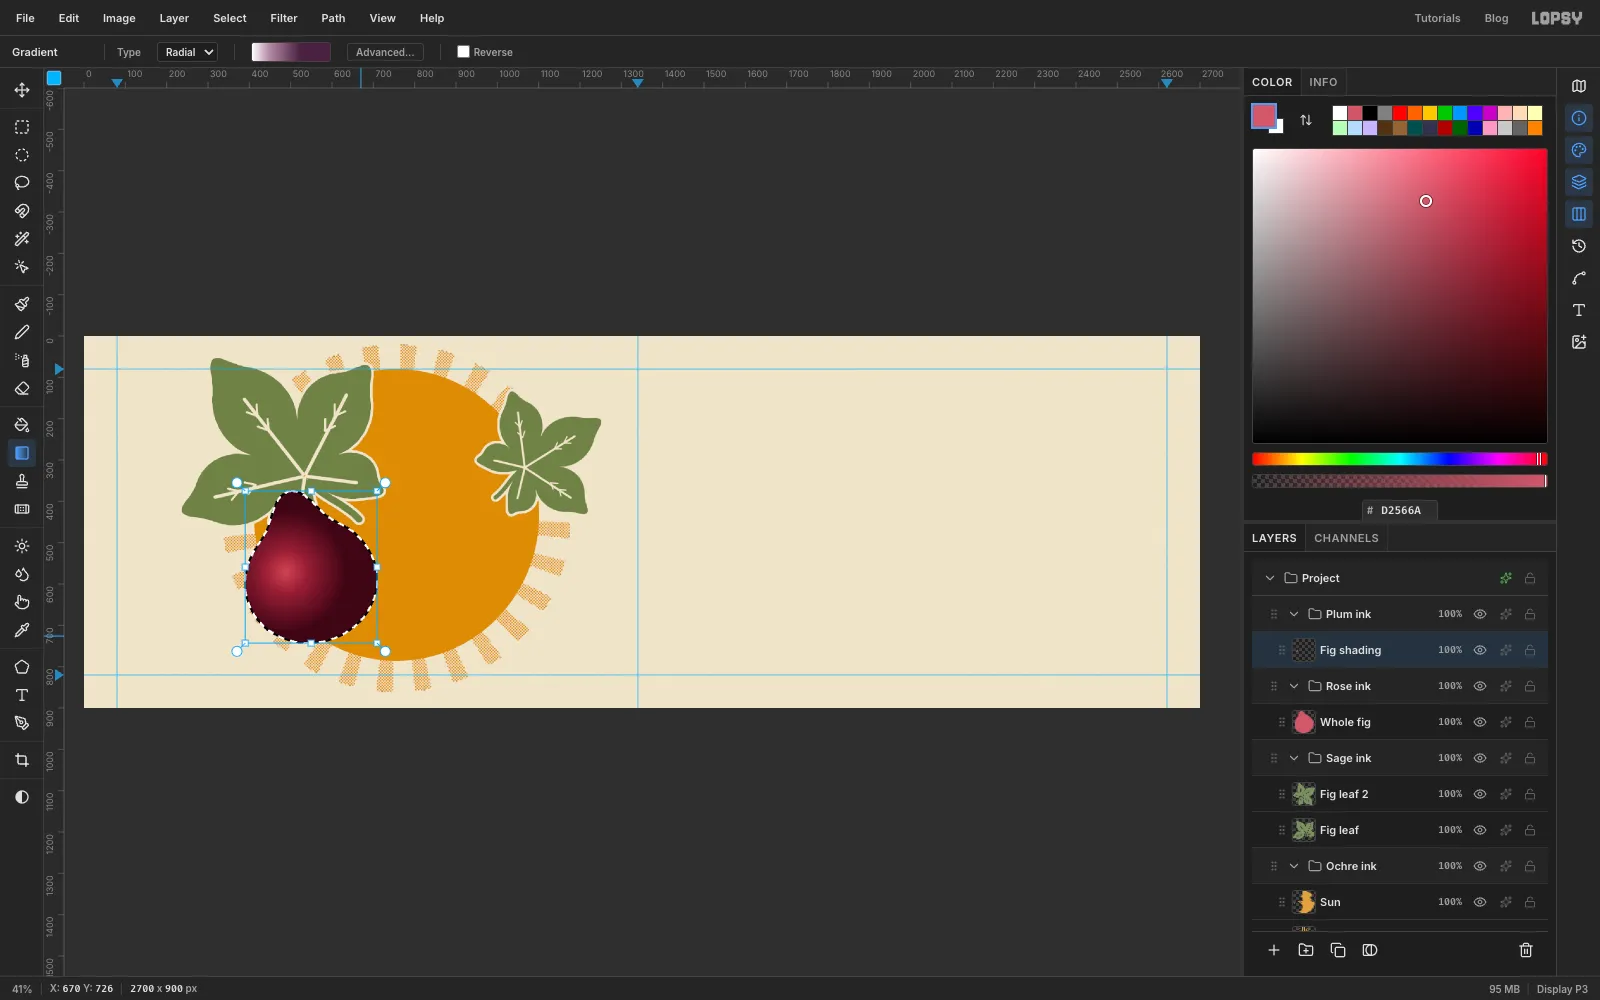1600x1000 pixels.
Task: Click the gradient preview swatch
Action: [x=291, y=52]
